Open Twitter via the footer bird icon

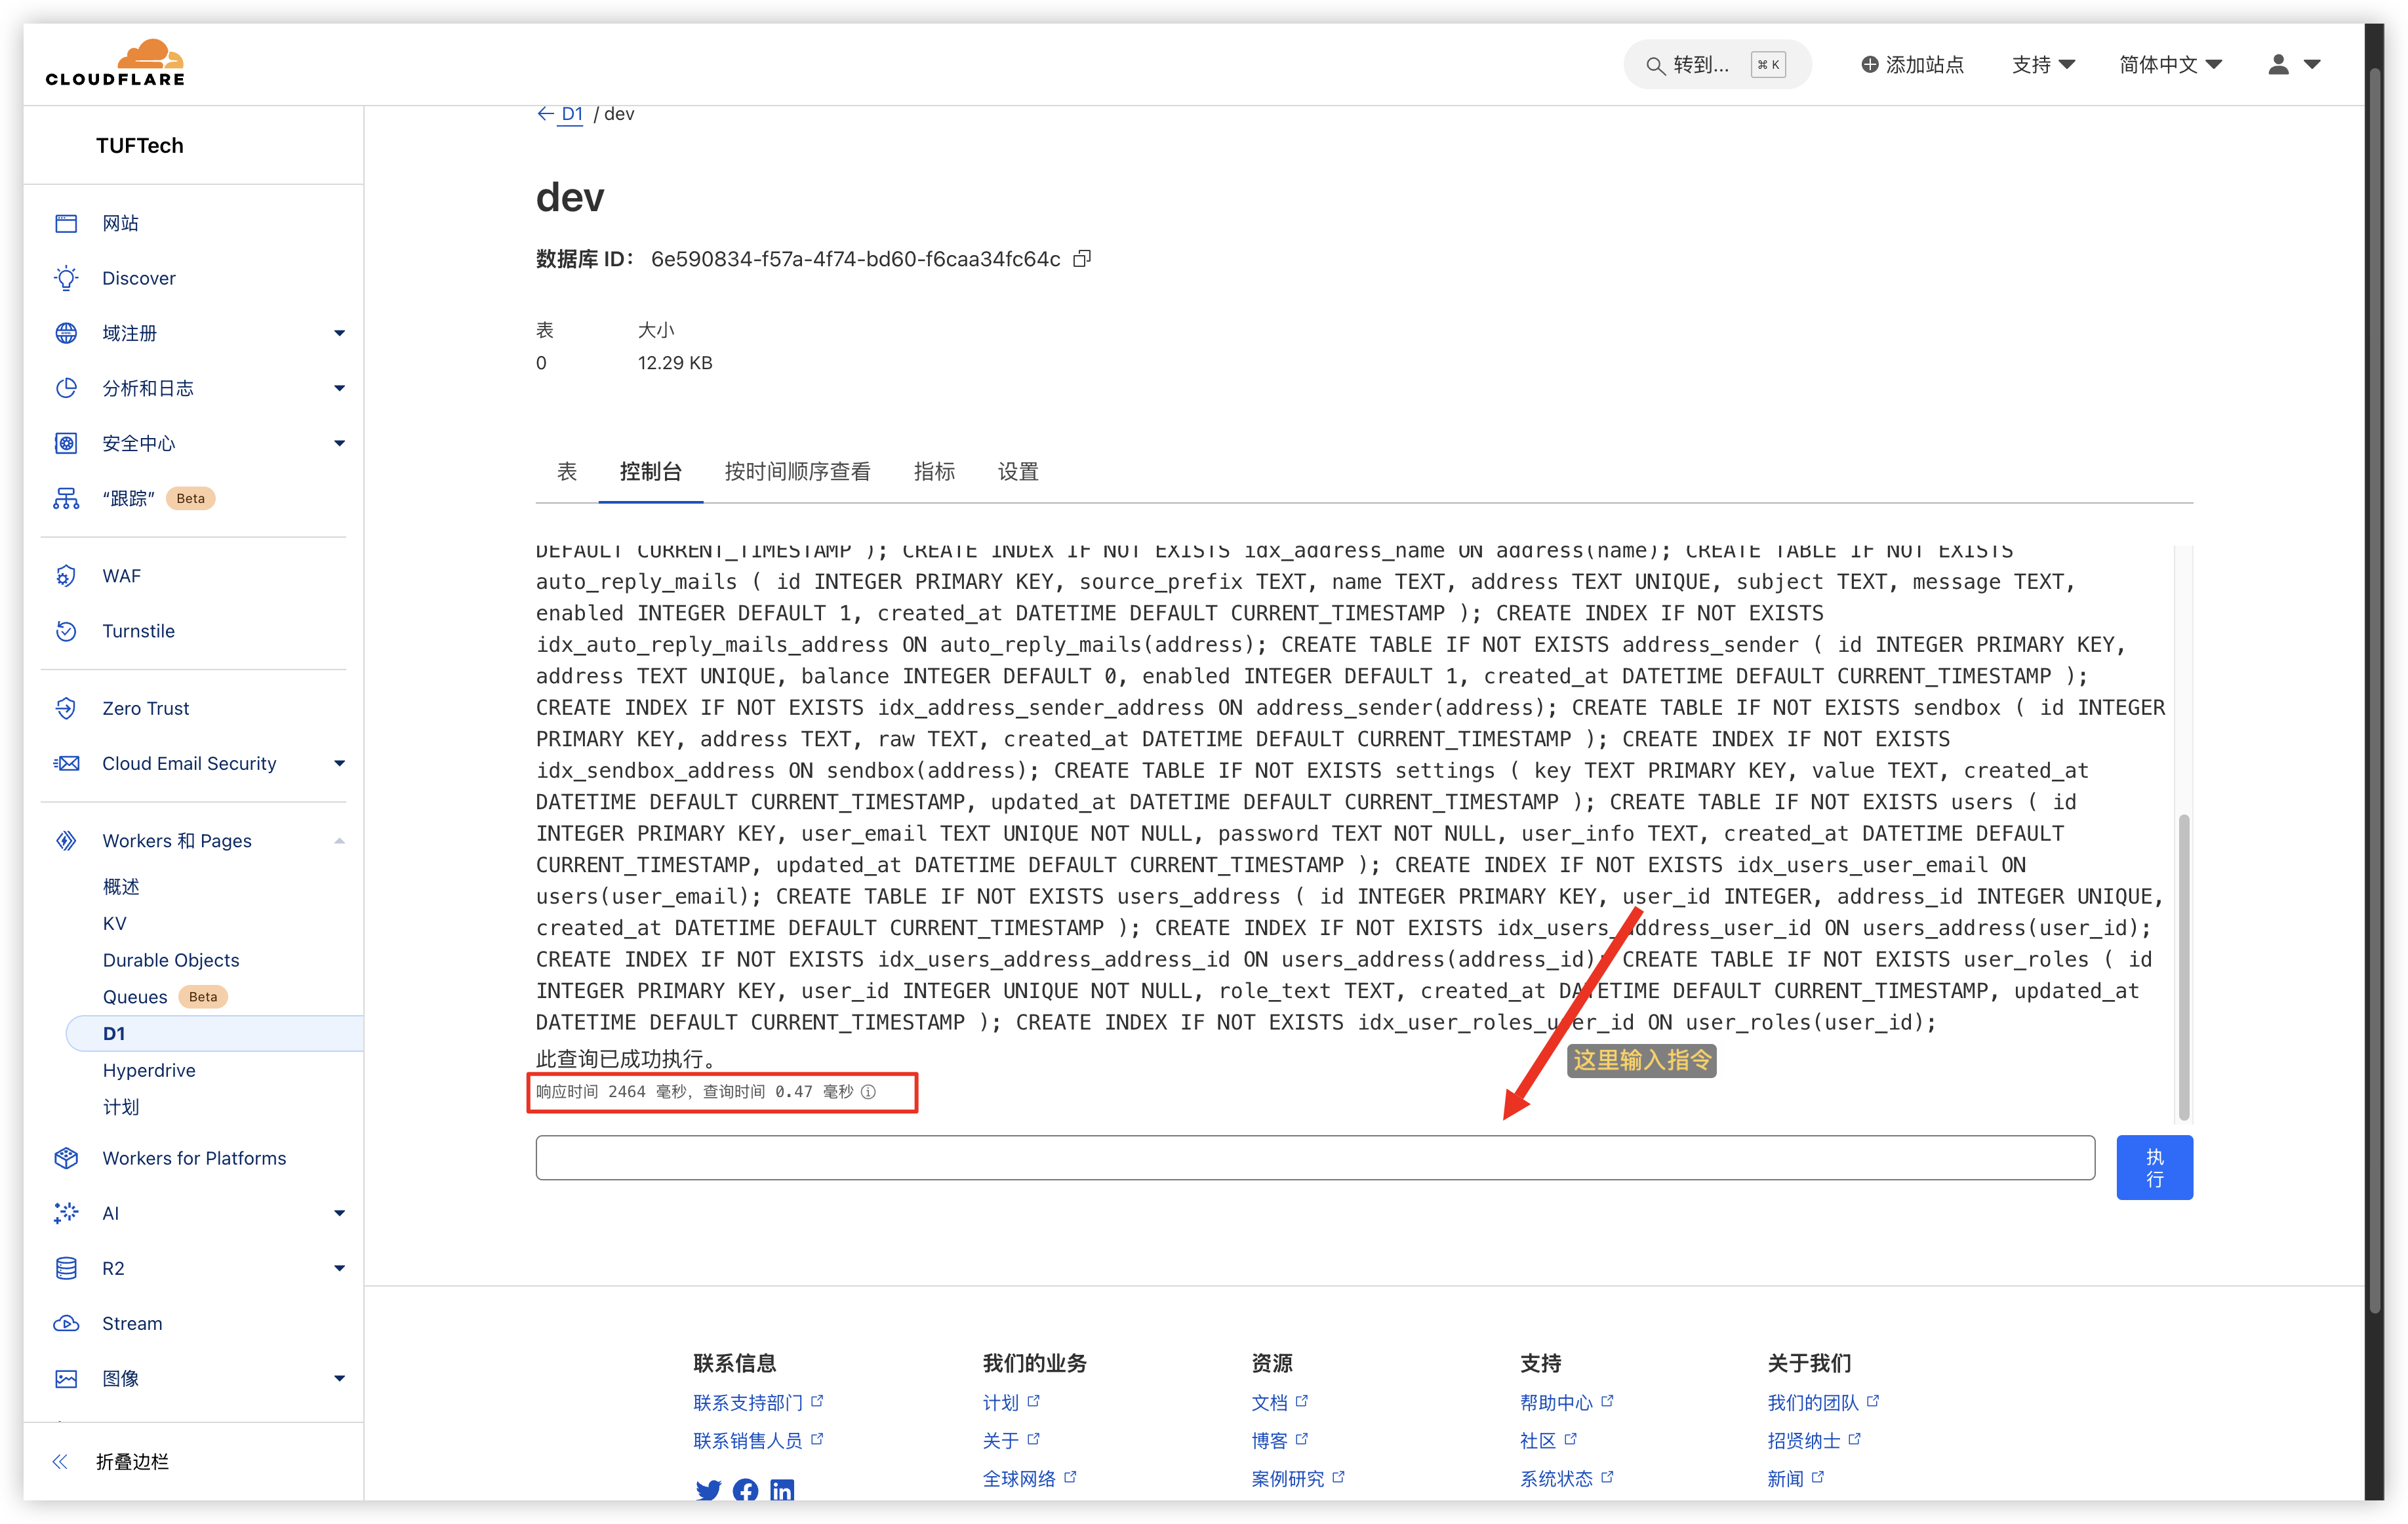(x=708, y=1490)
